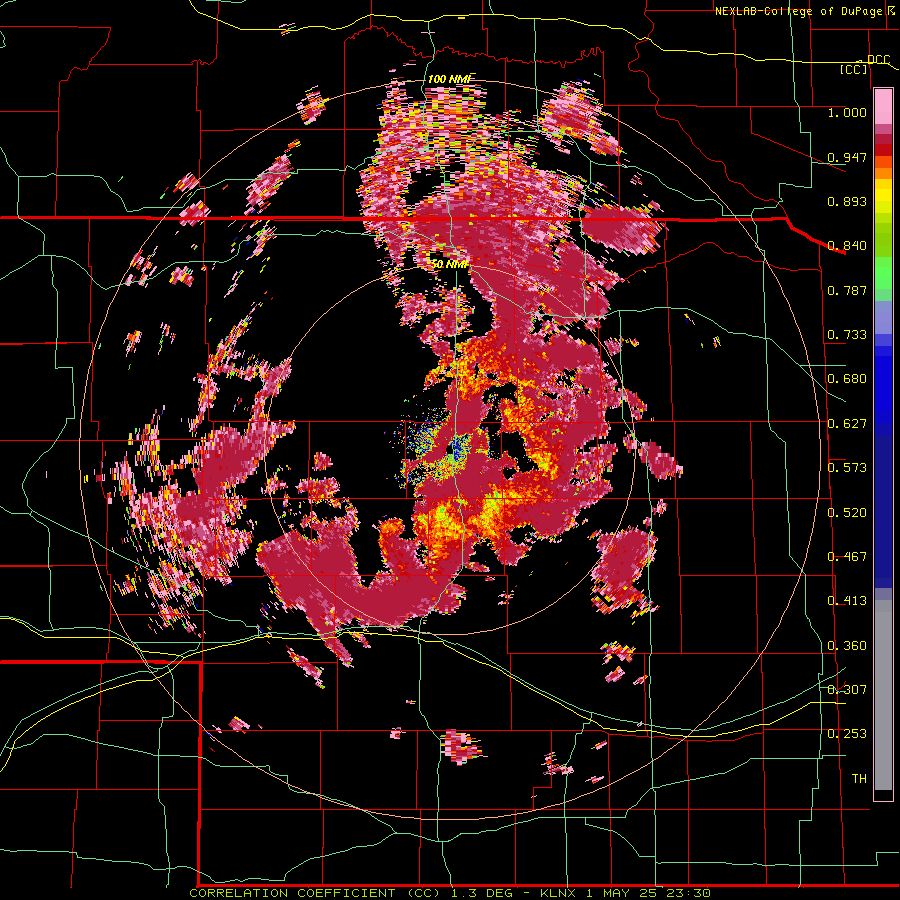Click the [CC] legend title

(x=854, y=69)
